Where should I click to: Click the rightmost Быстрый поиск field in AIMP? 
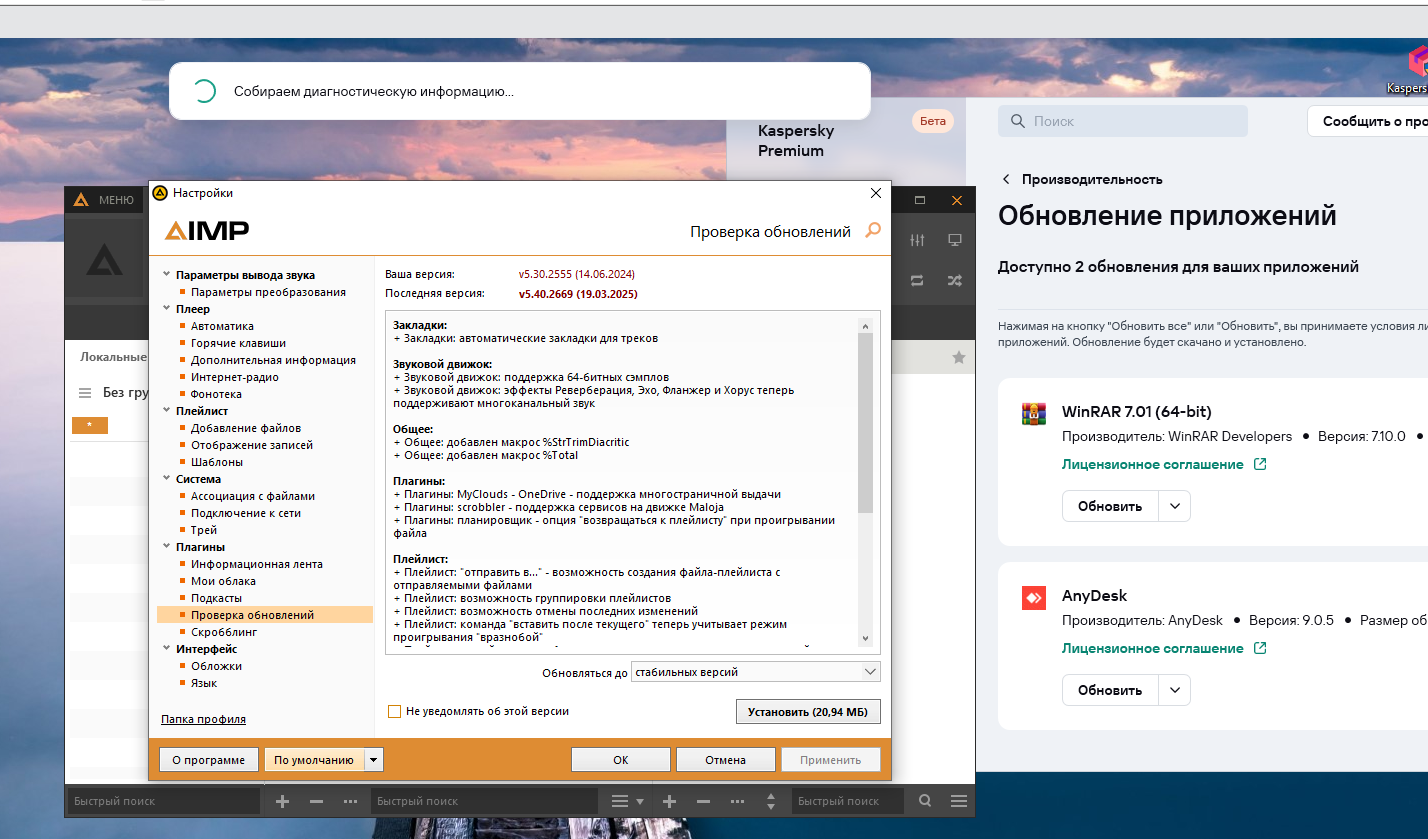847,801
